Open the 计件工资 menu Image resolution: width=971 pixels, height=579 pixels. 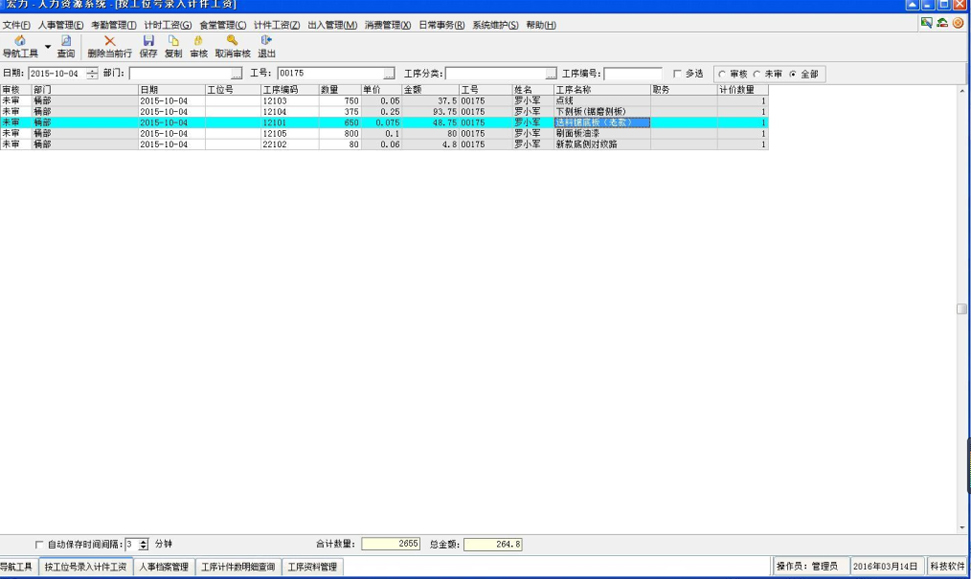[276, 25]
